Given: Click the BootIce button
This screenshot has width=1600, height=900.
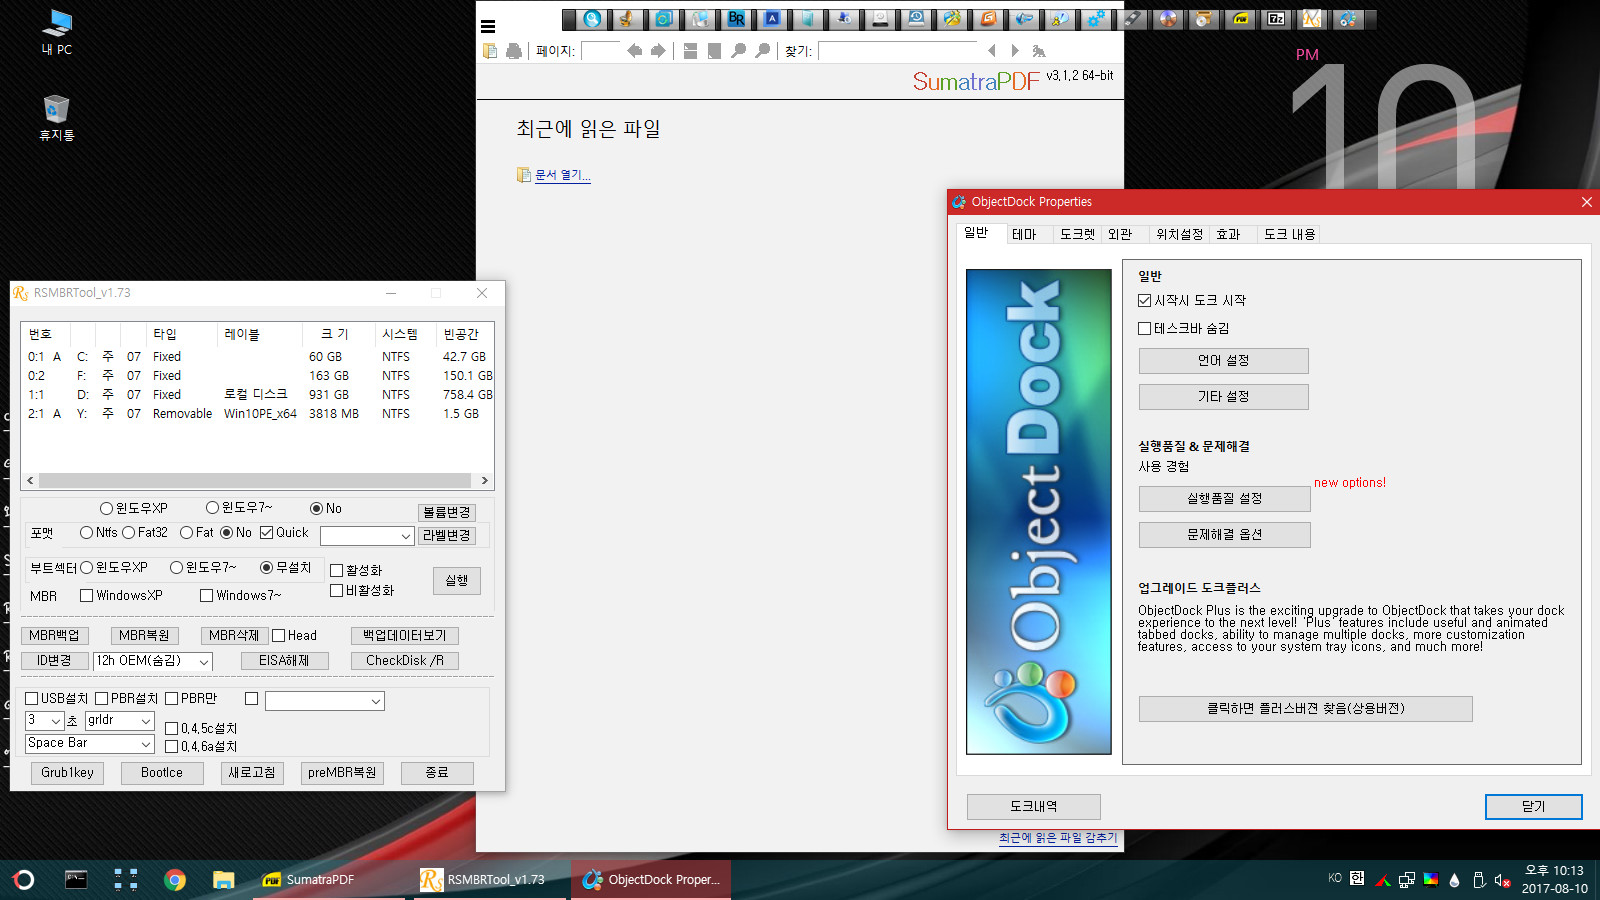Looking at the screenshot, I should click(x=162, y=773).
